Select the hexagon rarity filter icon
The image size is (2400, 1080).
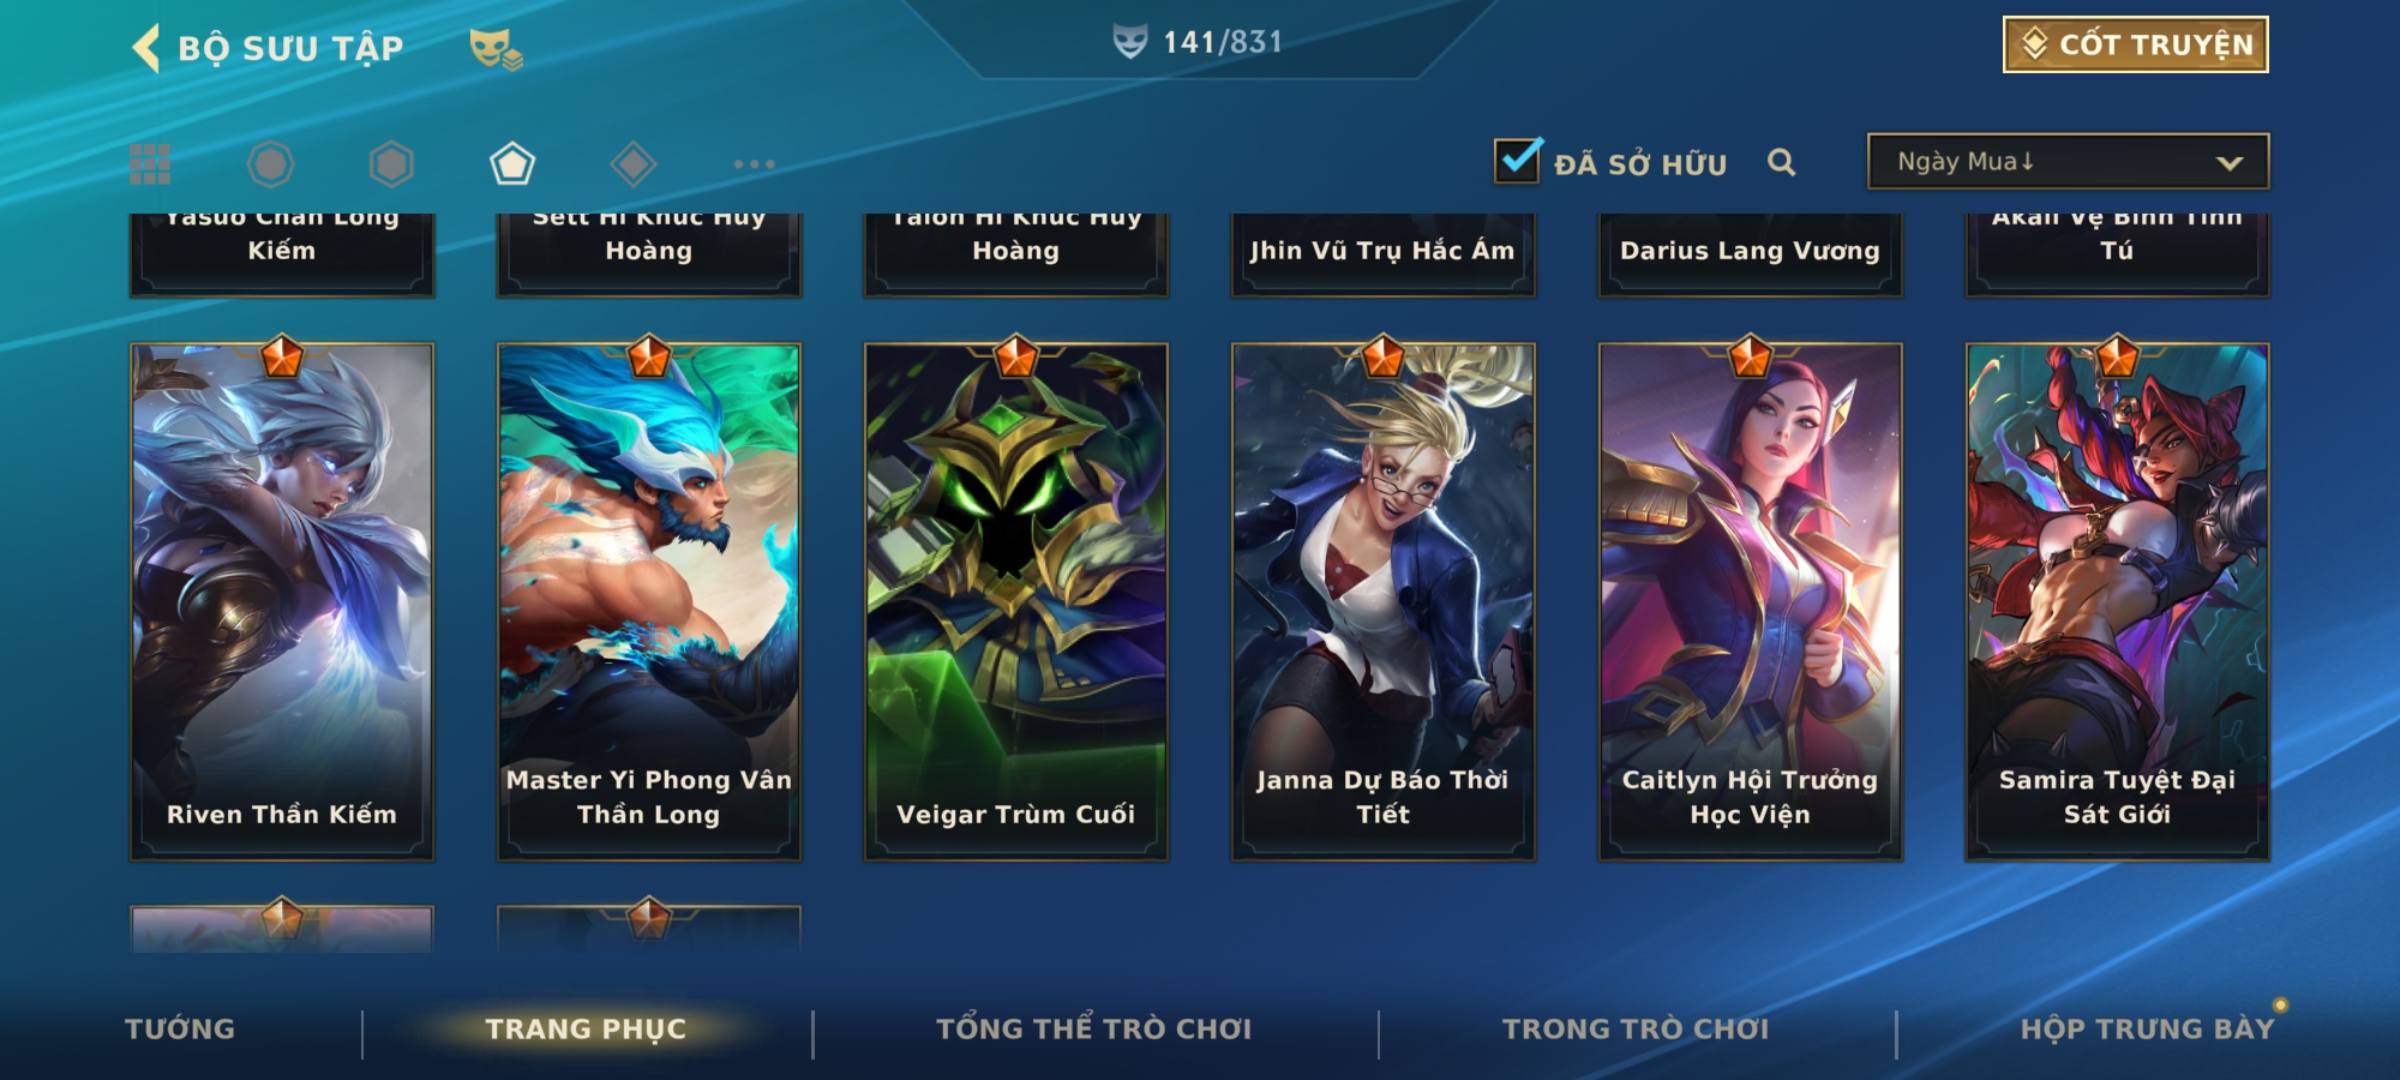pos(391,164)
